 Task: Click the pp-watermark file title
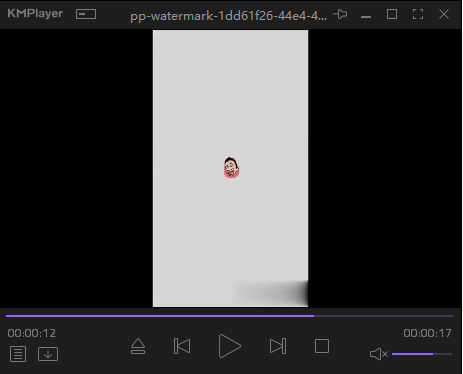coord(228,16)
